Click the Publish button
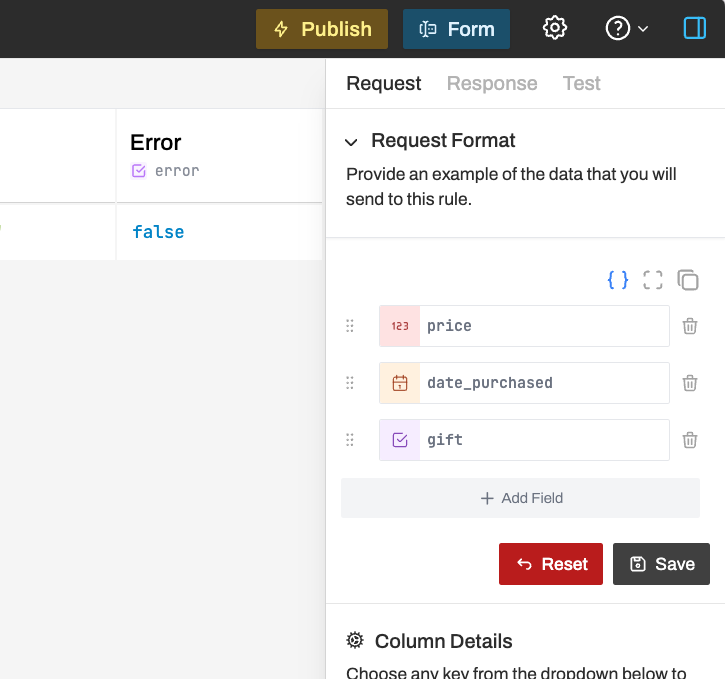This screenshot has height=679, width=725. (x=322, y=29)
